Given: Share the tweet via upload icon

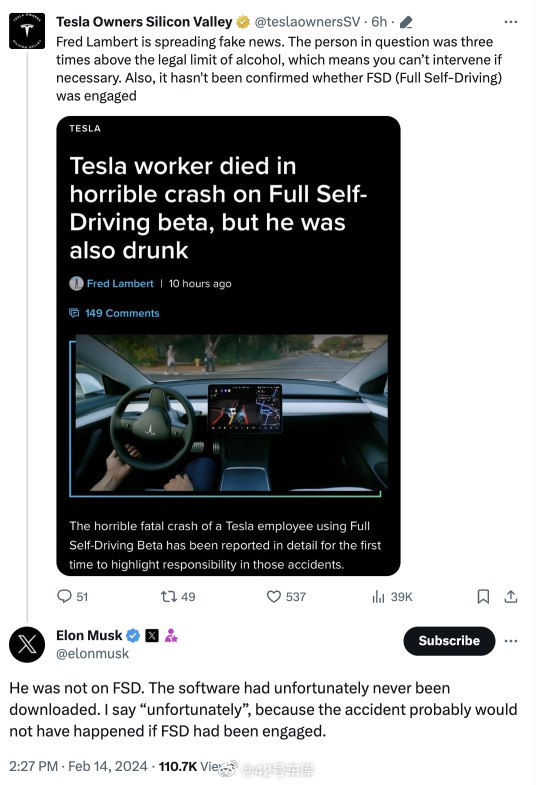Looking at the screenshot, I should 510,596.
